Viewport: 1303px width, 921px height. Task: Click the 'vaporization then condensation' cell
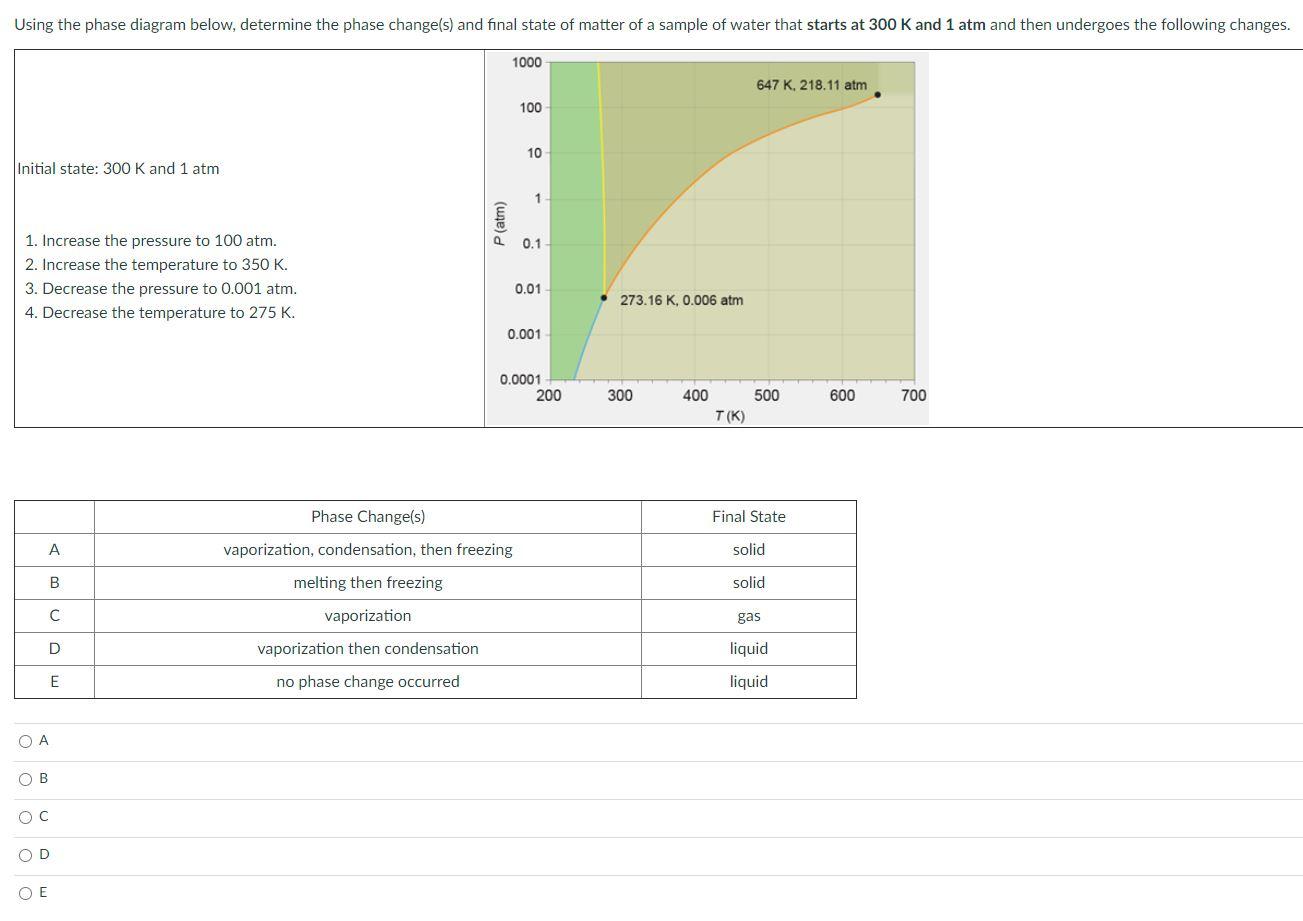pos(368,649)
